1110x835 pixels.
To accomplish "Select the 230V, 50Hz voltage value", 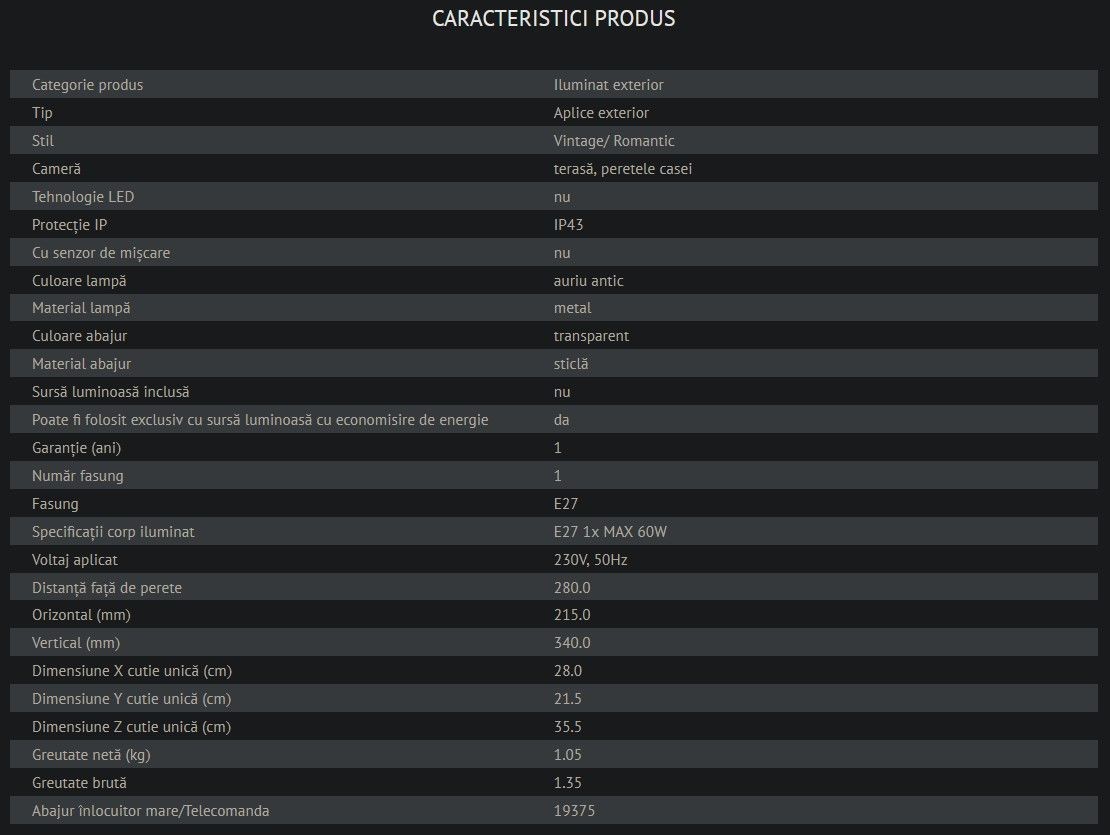I will point(590,560).
